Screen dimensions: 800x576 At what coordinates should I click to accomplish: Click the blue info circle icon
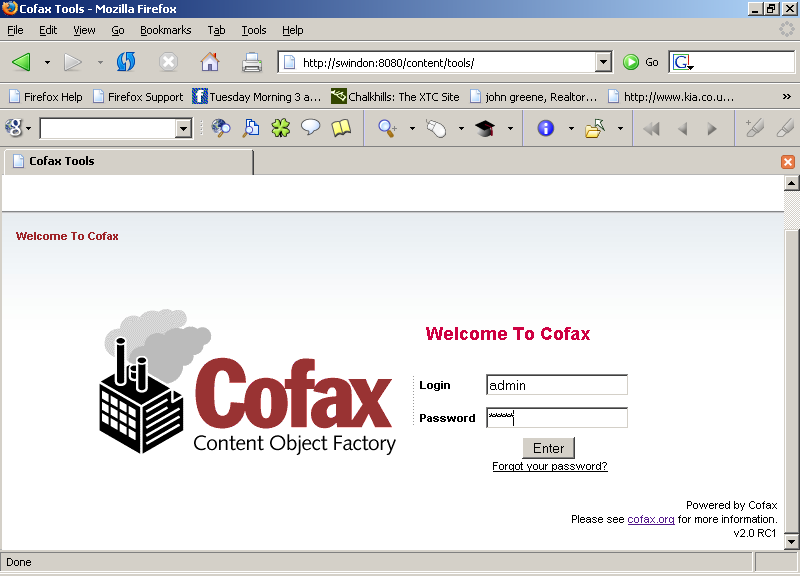pos(545,128)
